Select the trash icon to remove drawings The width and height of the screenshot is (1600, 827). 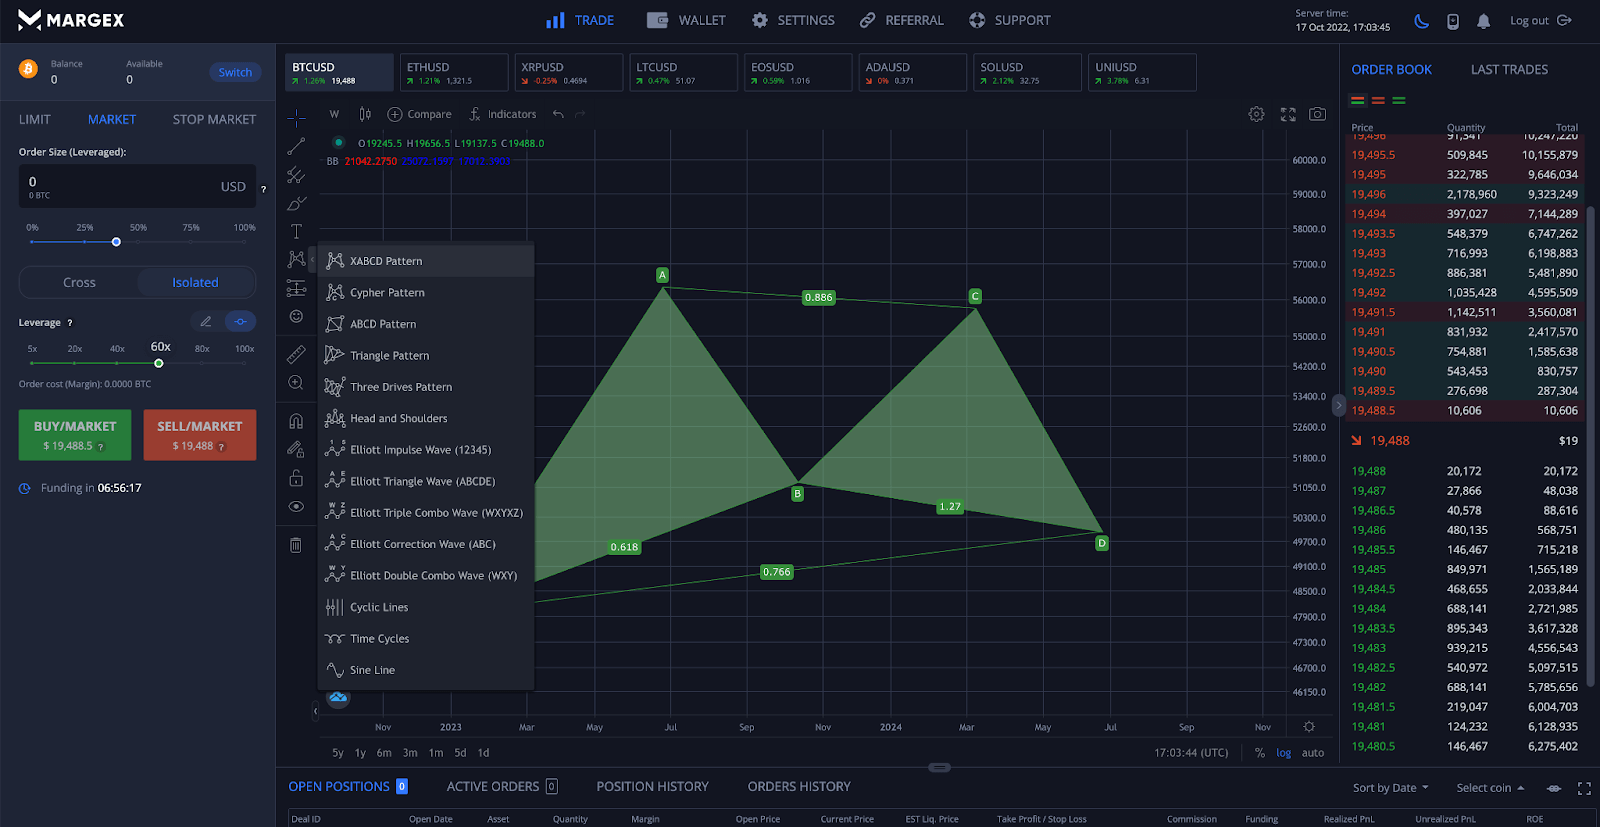296,545
